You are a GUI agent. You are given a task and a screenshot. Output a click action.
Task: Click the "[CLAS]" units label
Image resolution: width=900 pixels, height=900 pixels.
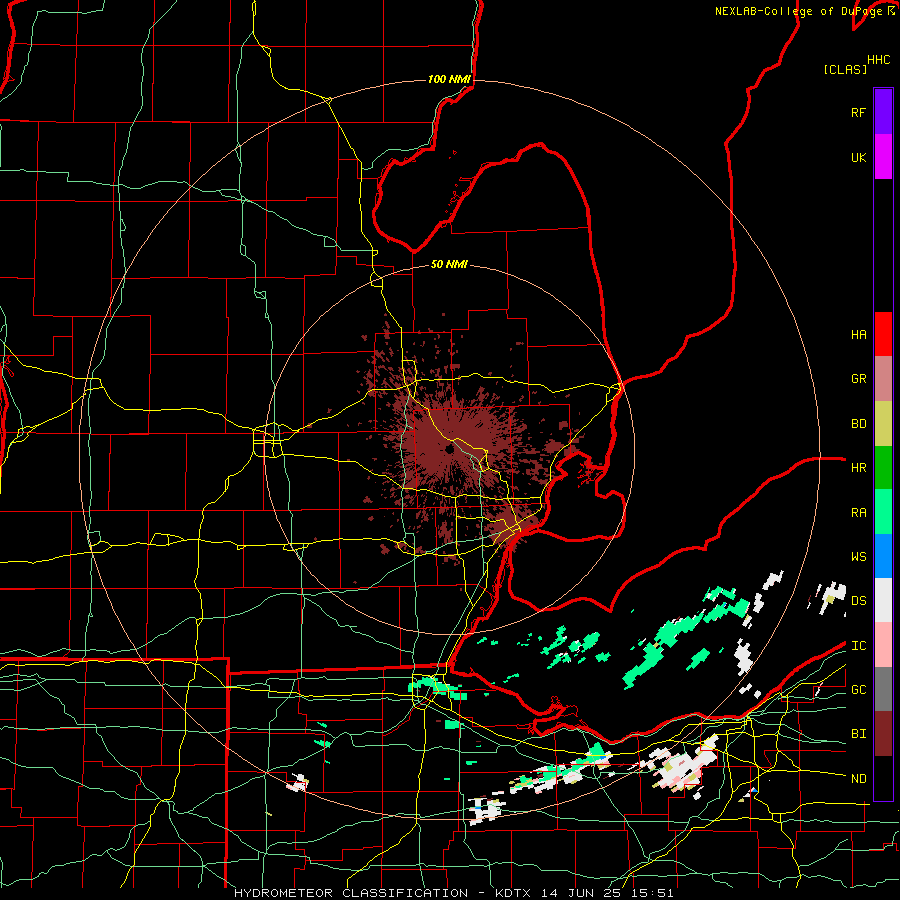[x=845, y=69]
